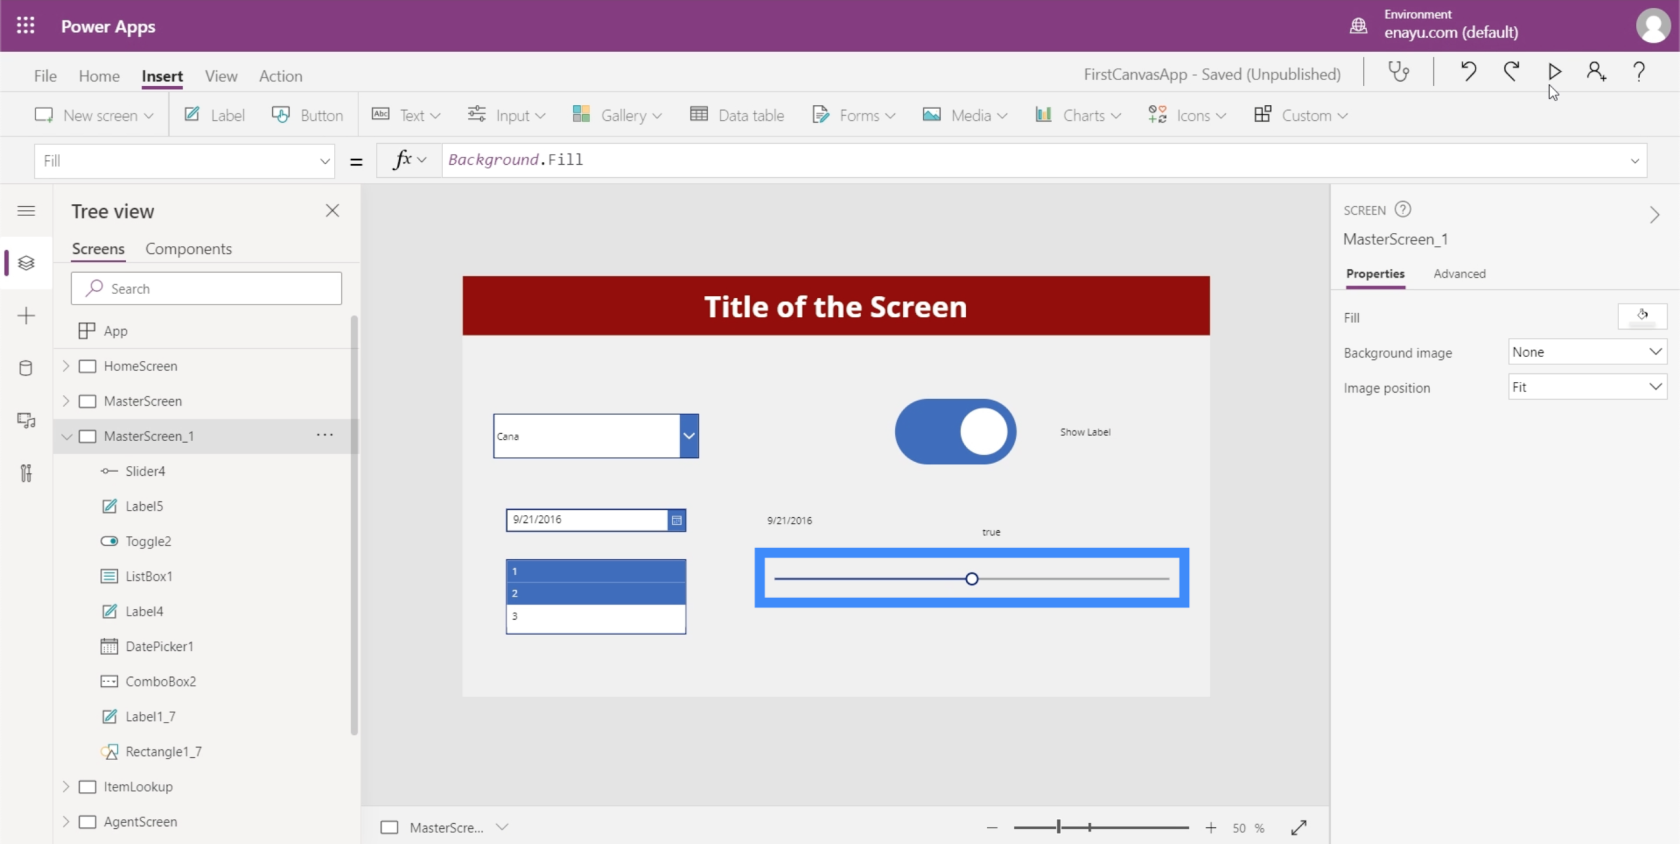Image resolution: width=1680 pixels, height=844 pixels.
Task: Open the help question mark
Action: pos(1639,72)
